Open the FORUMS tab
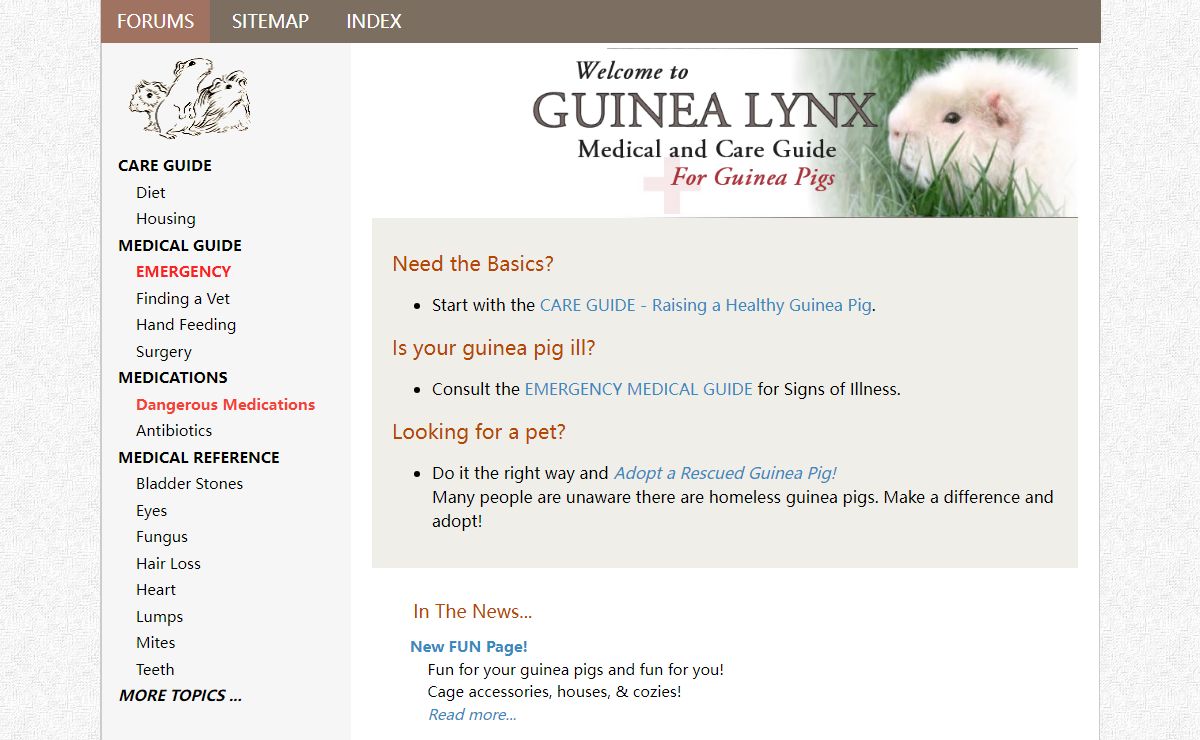This screenshot has width=1200, height=740. click(155, 21)
